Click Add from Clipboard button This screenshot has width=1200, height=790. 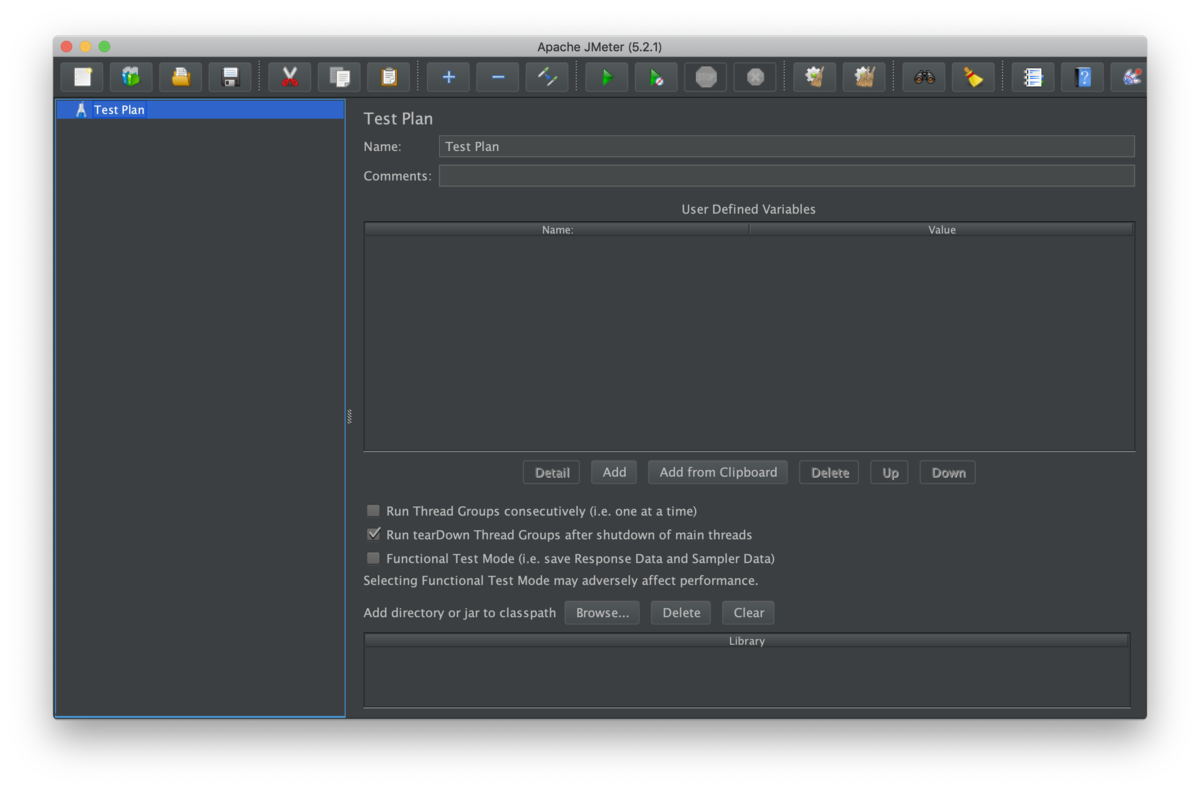[x=718, y=472]
